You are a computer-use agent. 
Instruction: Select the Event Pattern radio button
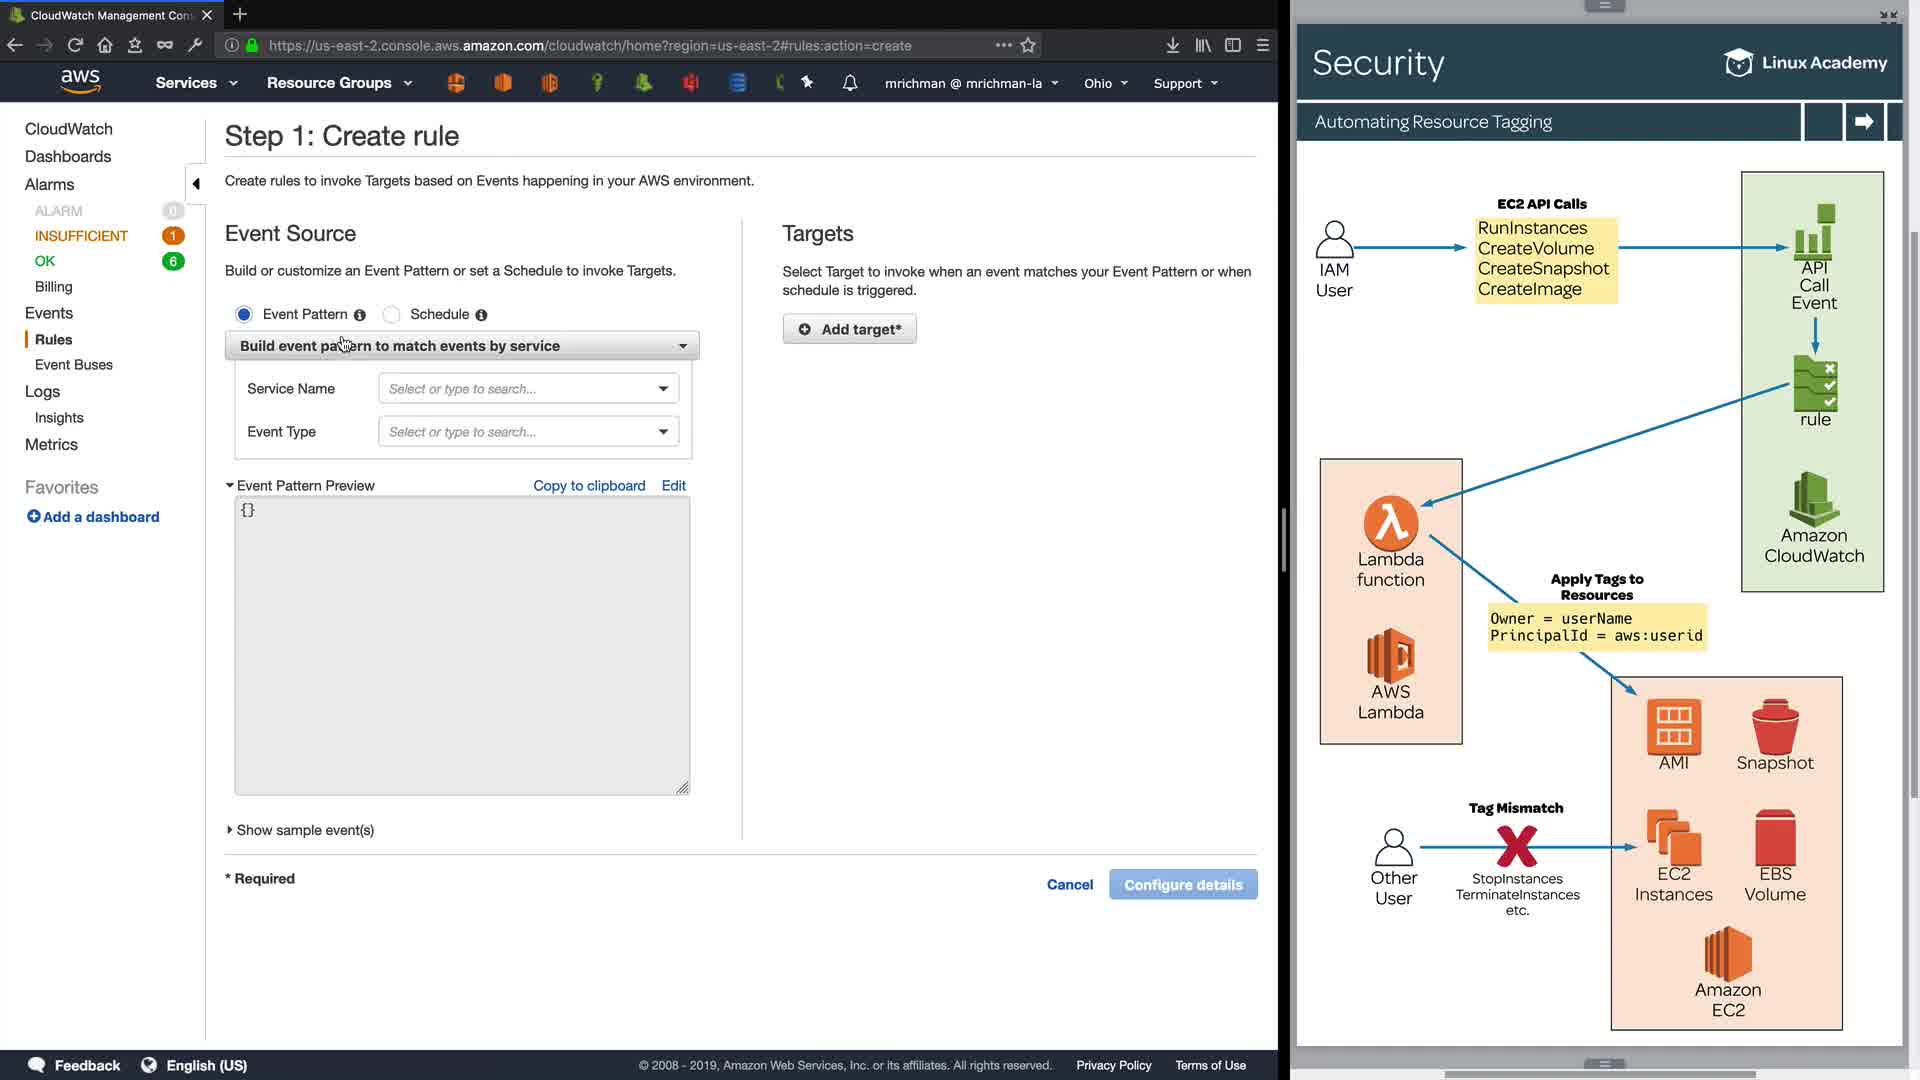244,314
